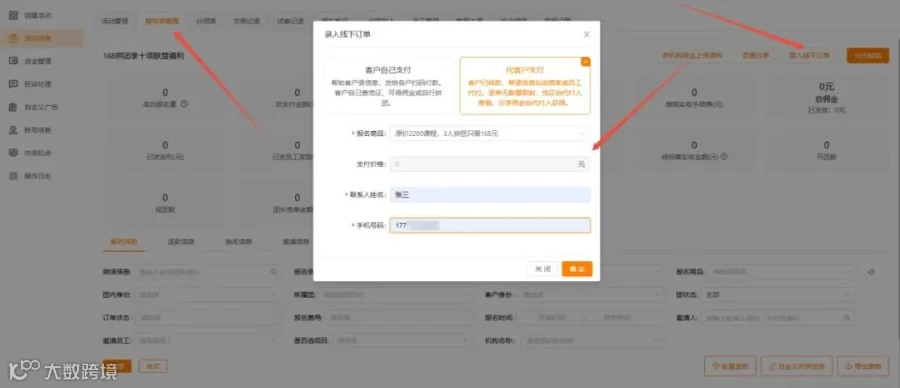Click the search icon in 邀请人 field
Viewport: 900px width, 388px height.
pyautogui.click(x=847, y=317)
